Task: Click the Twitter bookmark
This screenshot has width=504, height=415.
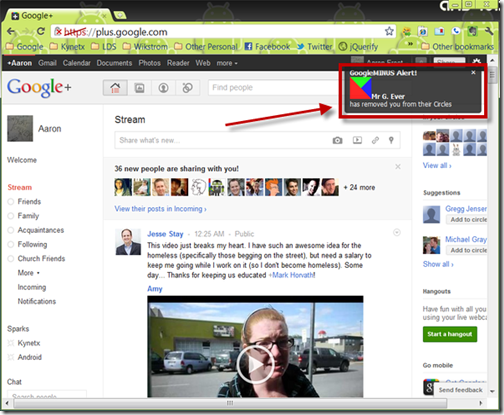Action: [315, 47]
